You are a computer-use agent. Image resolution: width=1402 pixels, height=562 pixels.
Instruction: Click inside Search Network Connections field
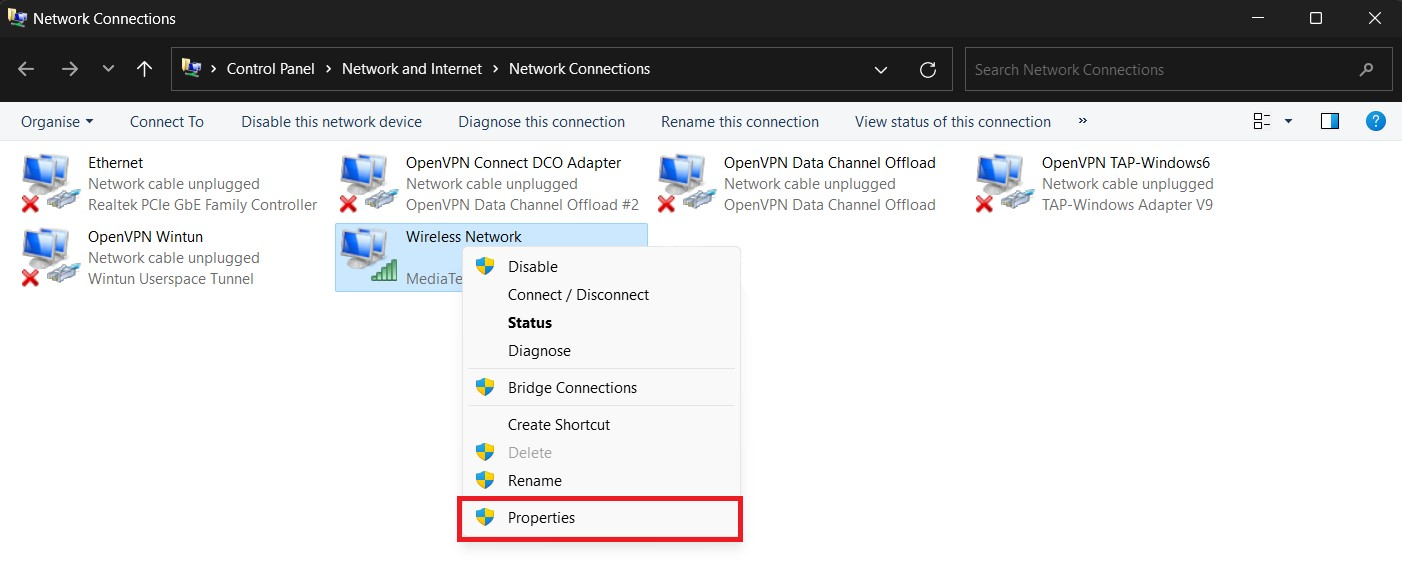point(1160,70)
